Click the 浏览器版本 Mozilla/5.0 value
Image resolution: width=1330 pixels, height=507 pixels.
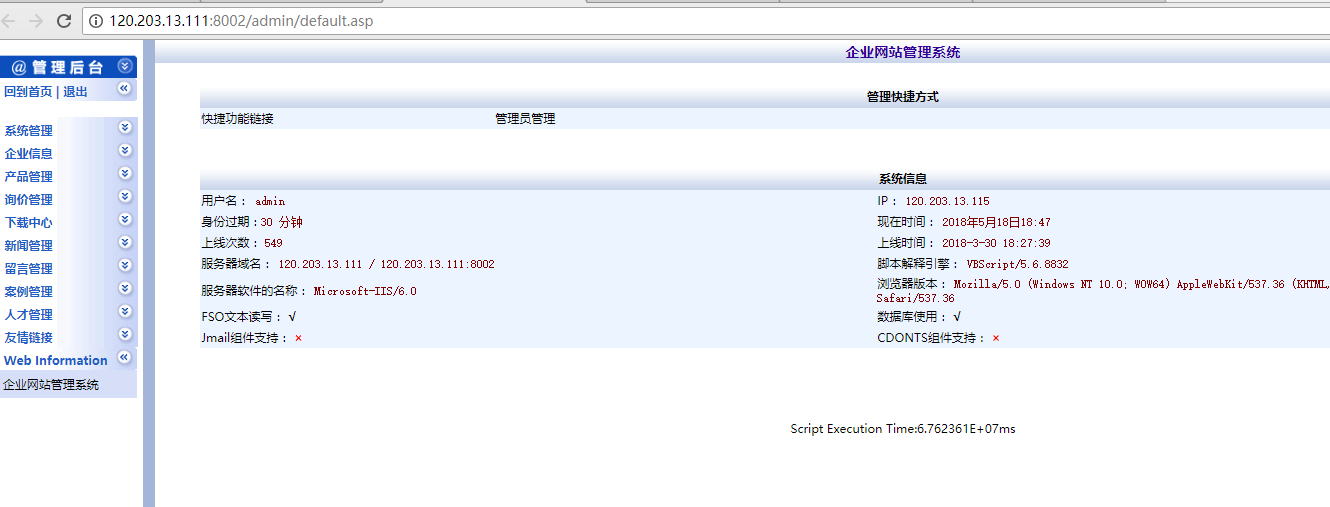1103,291
